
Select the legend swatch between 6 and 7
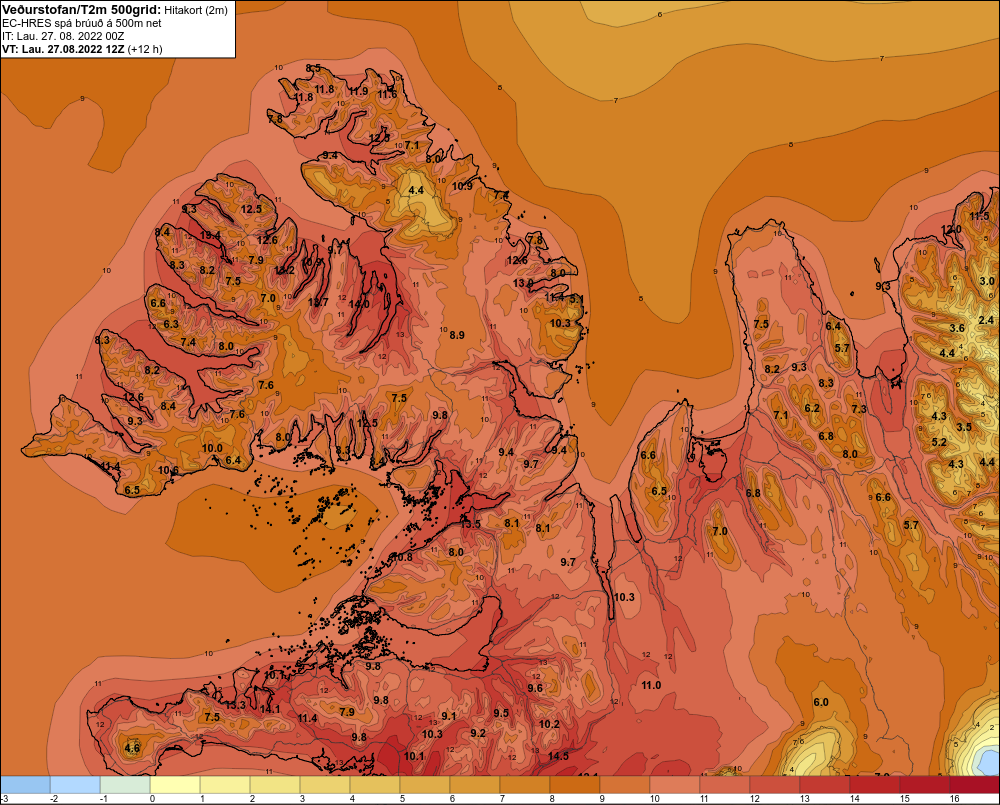pyautogui.click(x=475, y=785)
